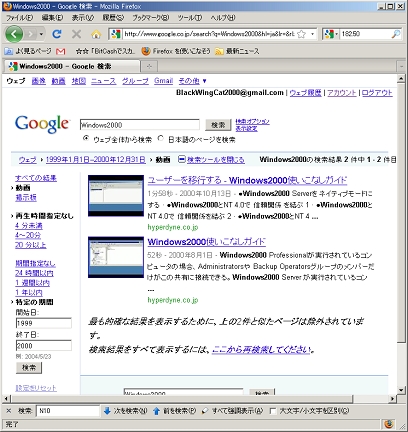
Task: Open the 編集 menu
Action: (52, 17)
